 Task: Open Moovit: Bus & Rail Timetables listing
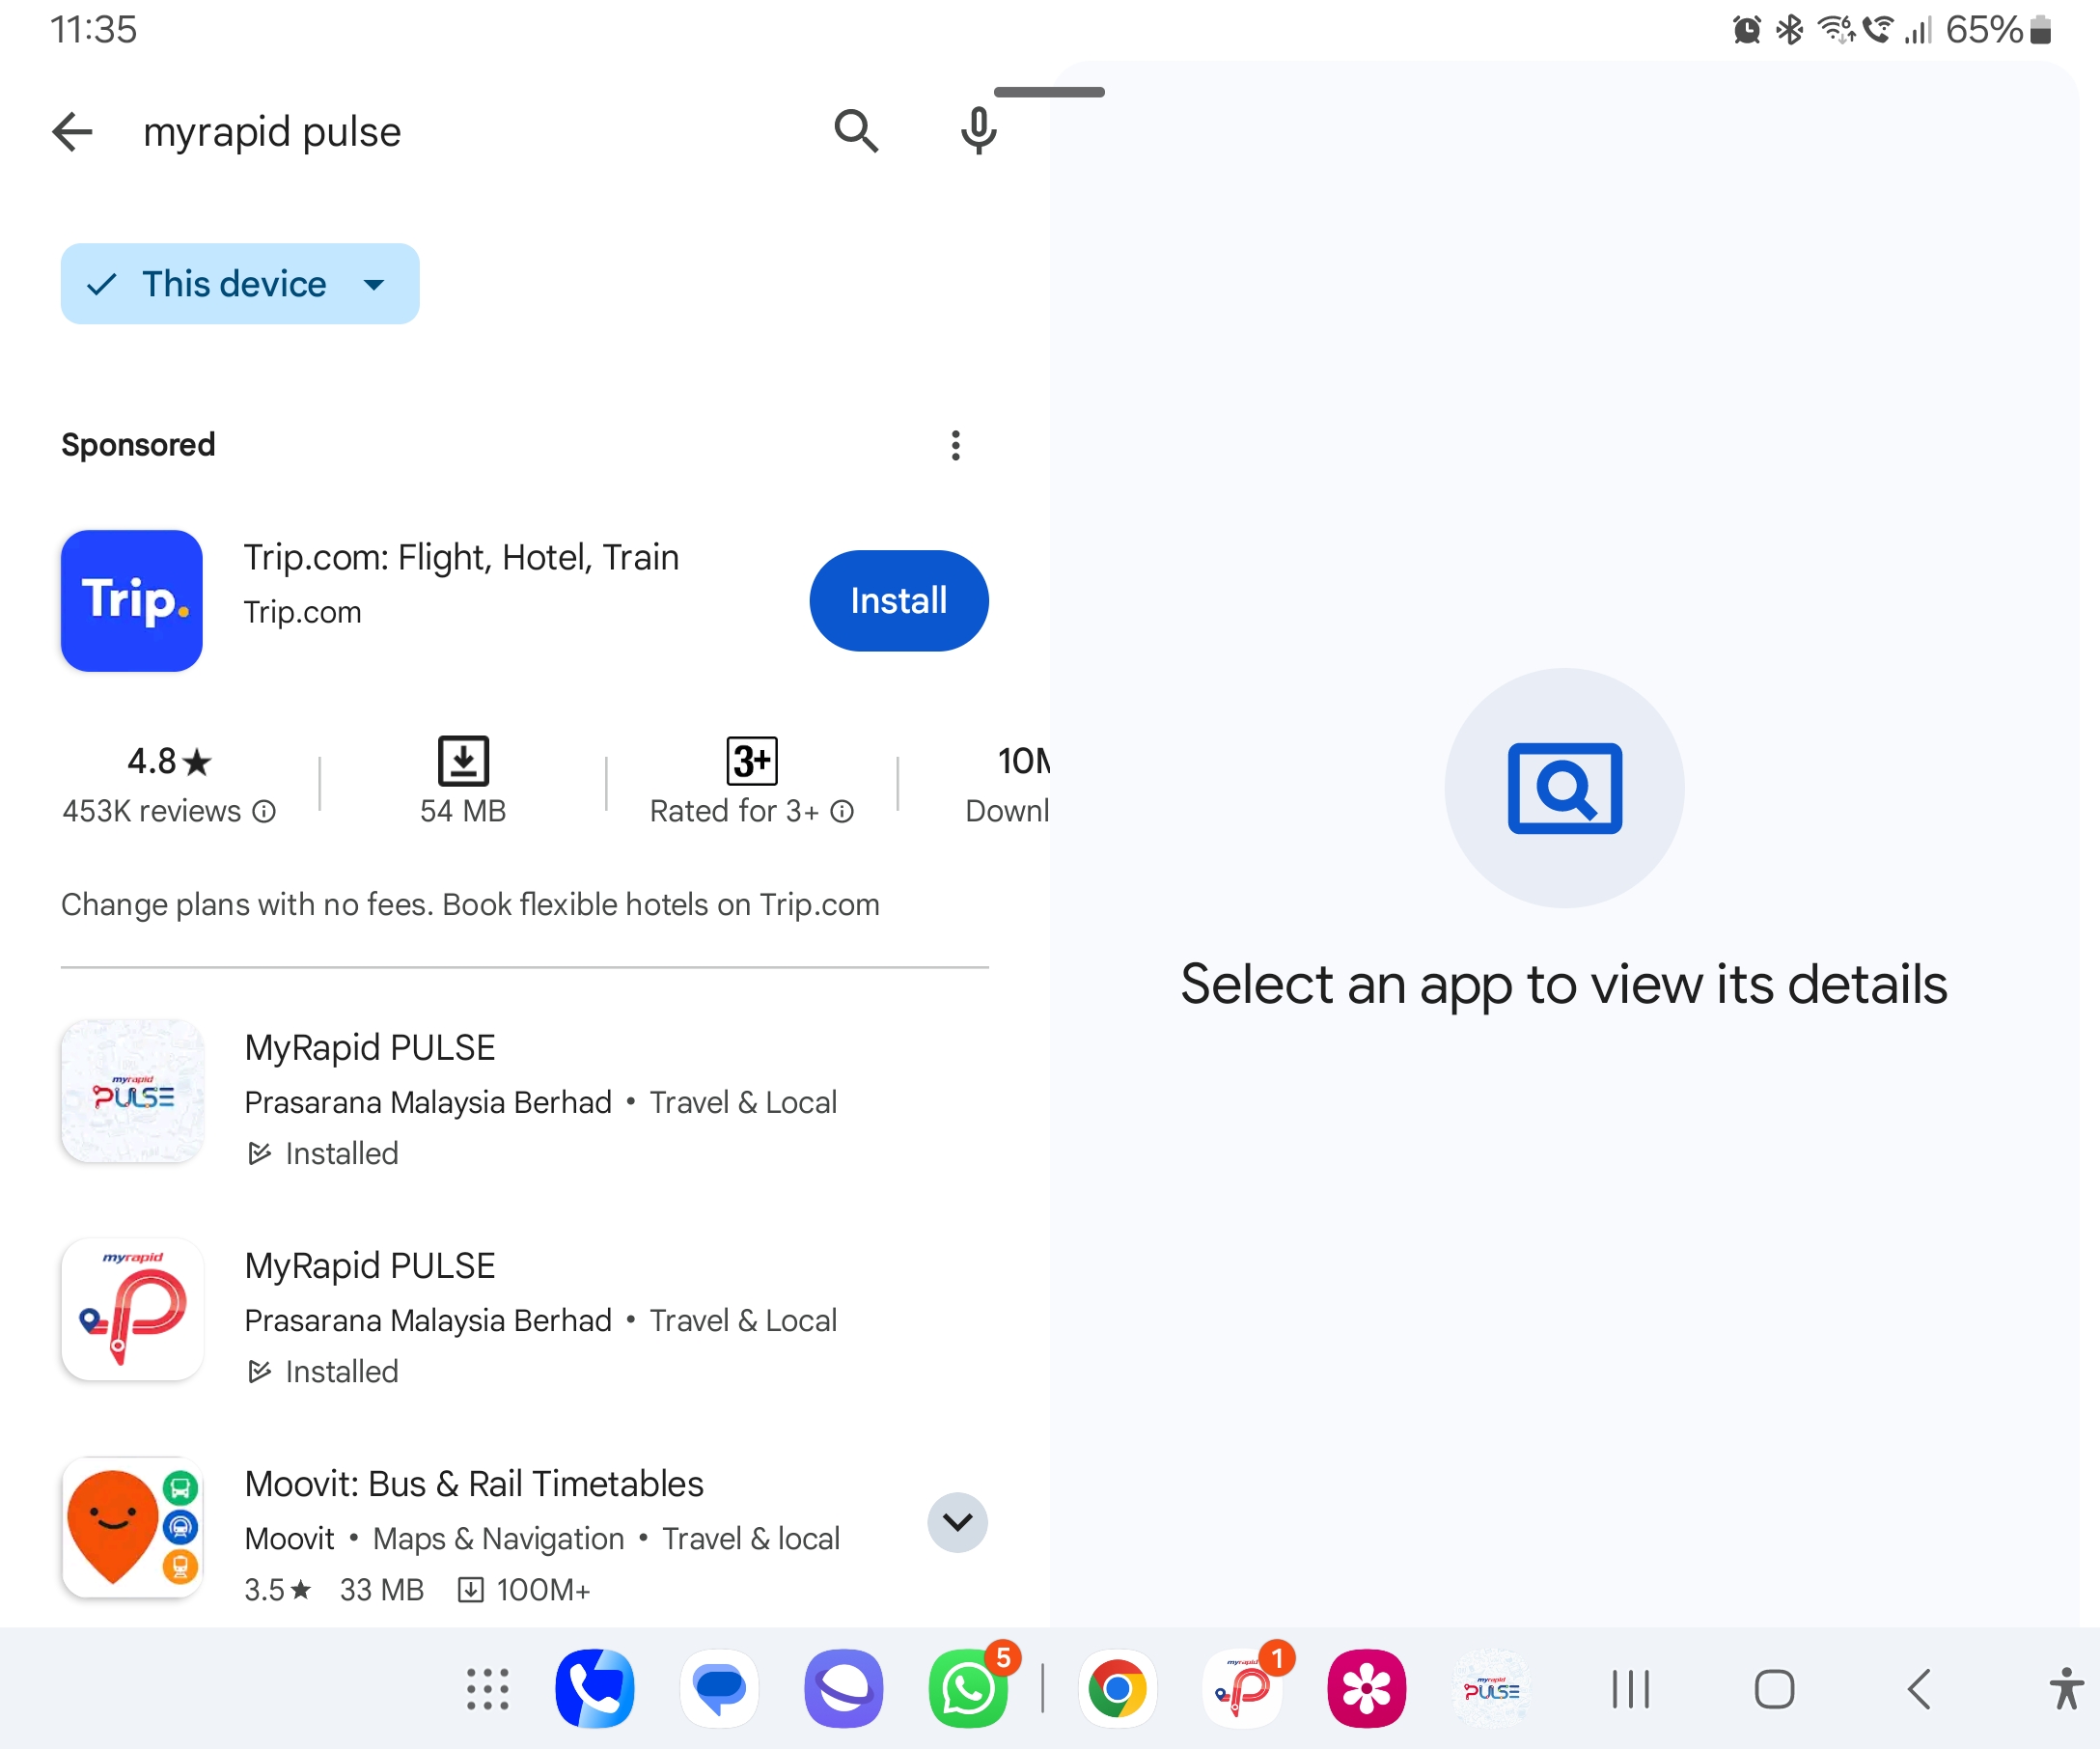[525, 1534]
